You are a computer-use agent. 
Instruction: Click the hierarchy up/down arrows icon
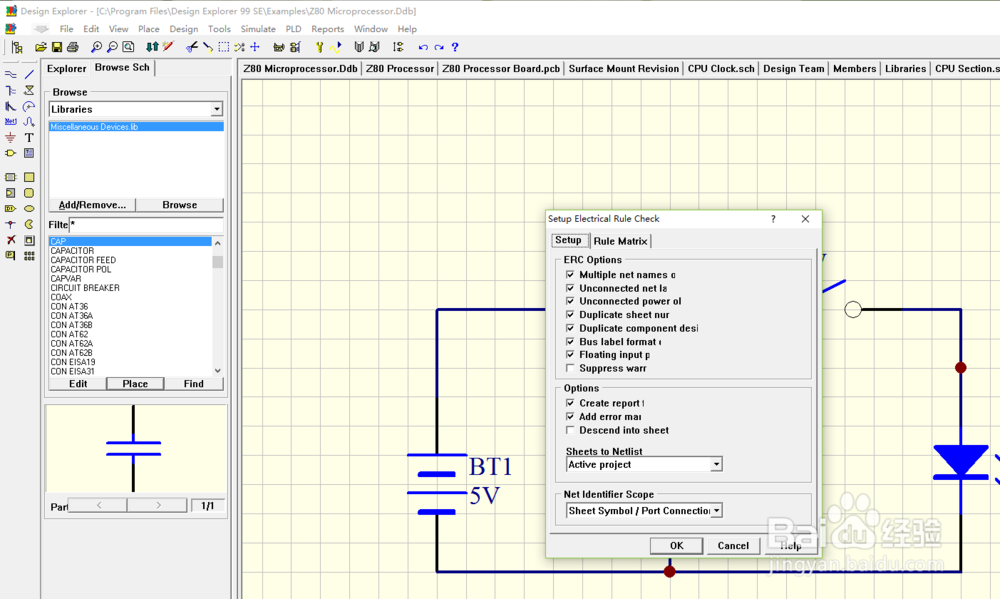(x=152, y=47)
